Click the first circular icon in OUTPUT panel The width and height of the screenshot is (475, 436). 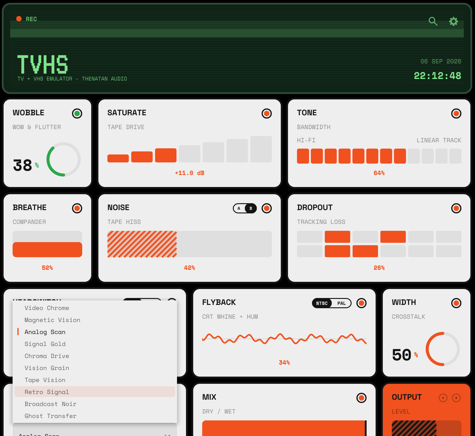point(443,398)
